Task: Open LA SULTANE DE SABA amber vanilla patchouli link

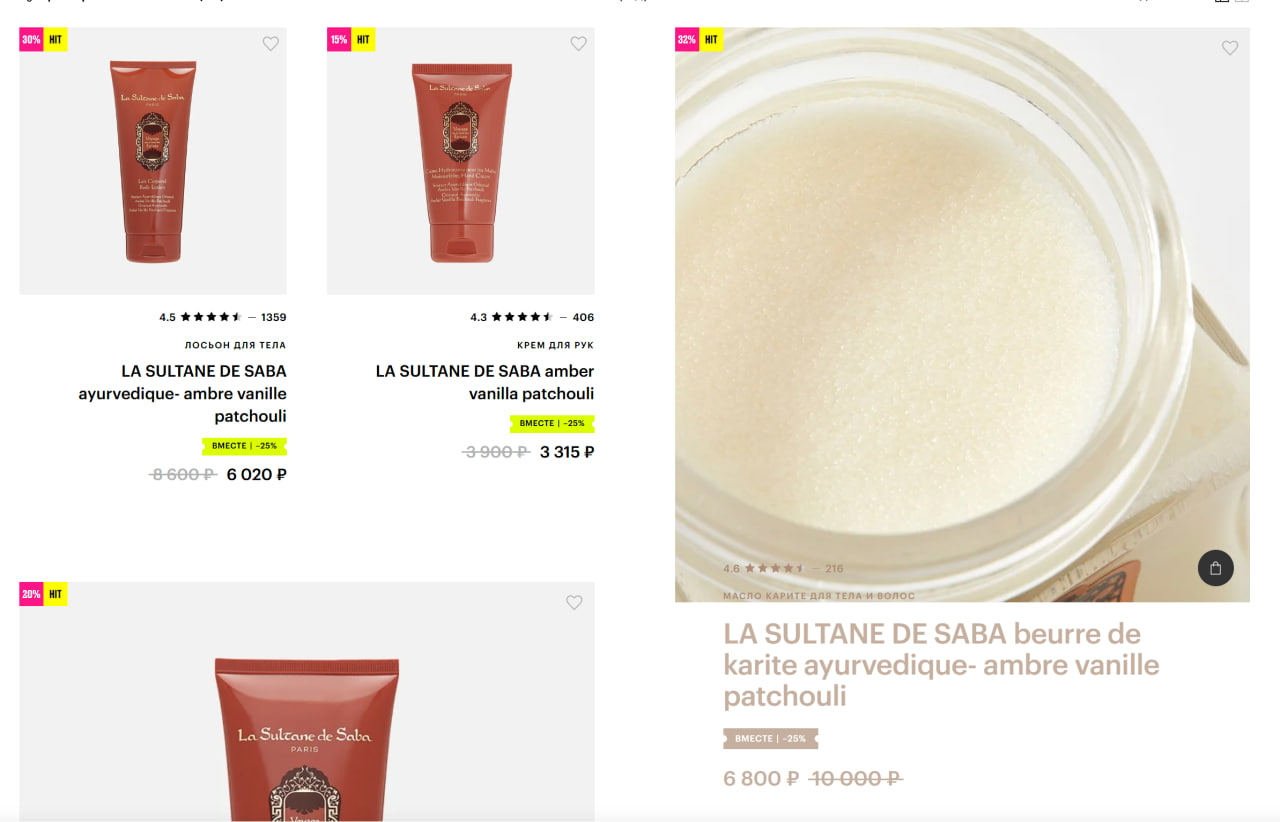Action: click(x=485, y=382)
